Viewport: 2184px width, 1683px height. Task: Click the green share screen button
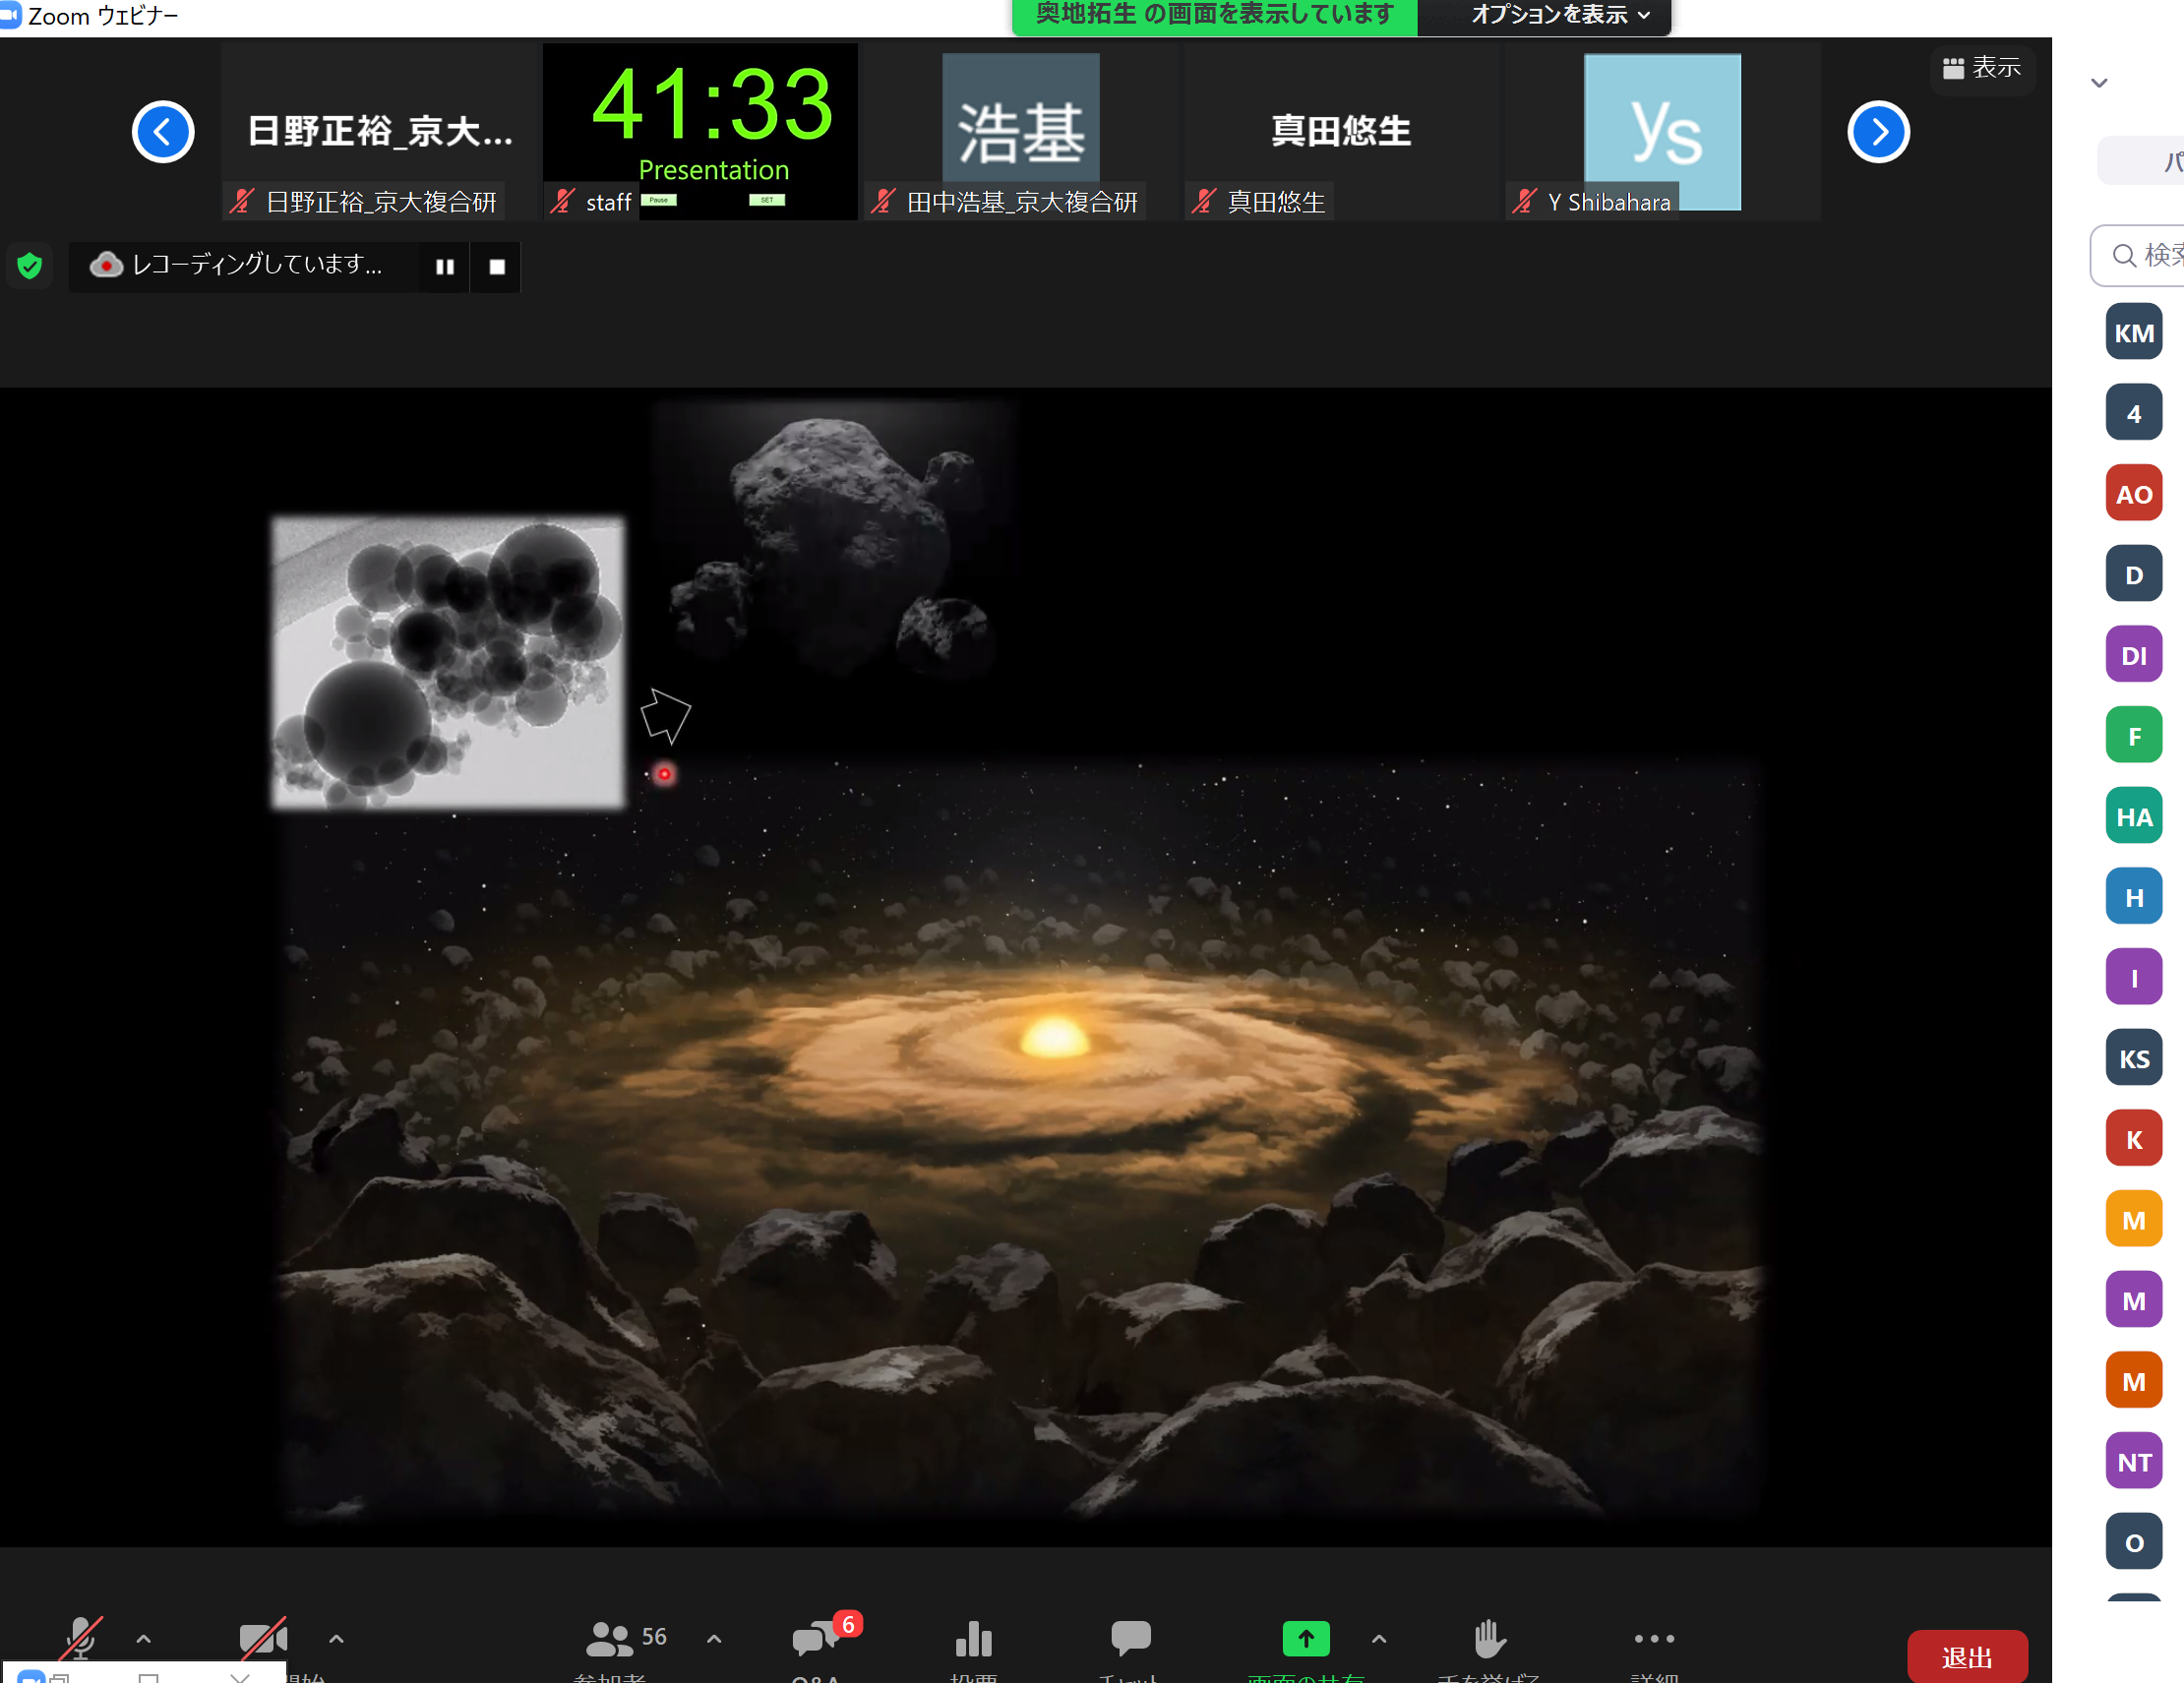tap(1306, 1637)
